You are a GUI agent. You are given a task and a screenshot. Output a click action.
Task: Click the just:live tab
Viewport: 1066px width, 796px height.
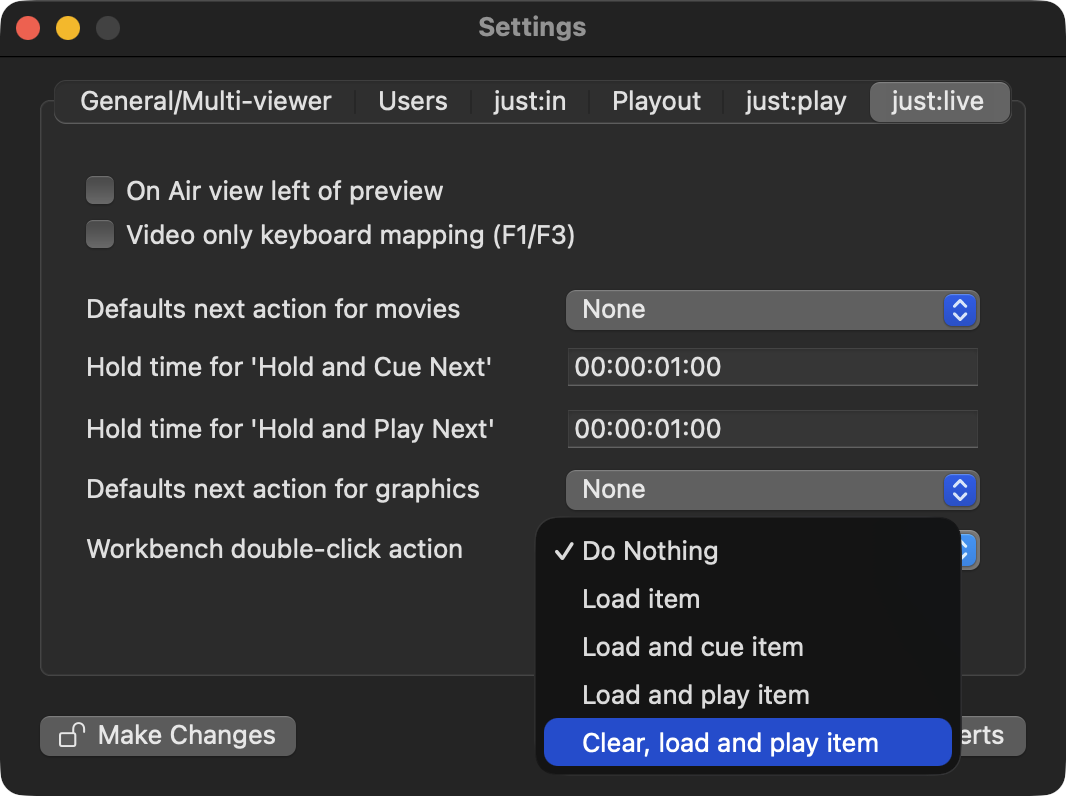tap(938, 102)
